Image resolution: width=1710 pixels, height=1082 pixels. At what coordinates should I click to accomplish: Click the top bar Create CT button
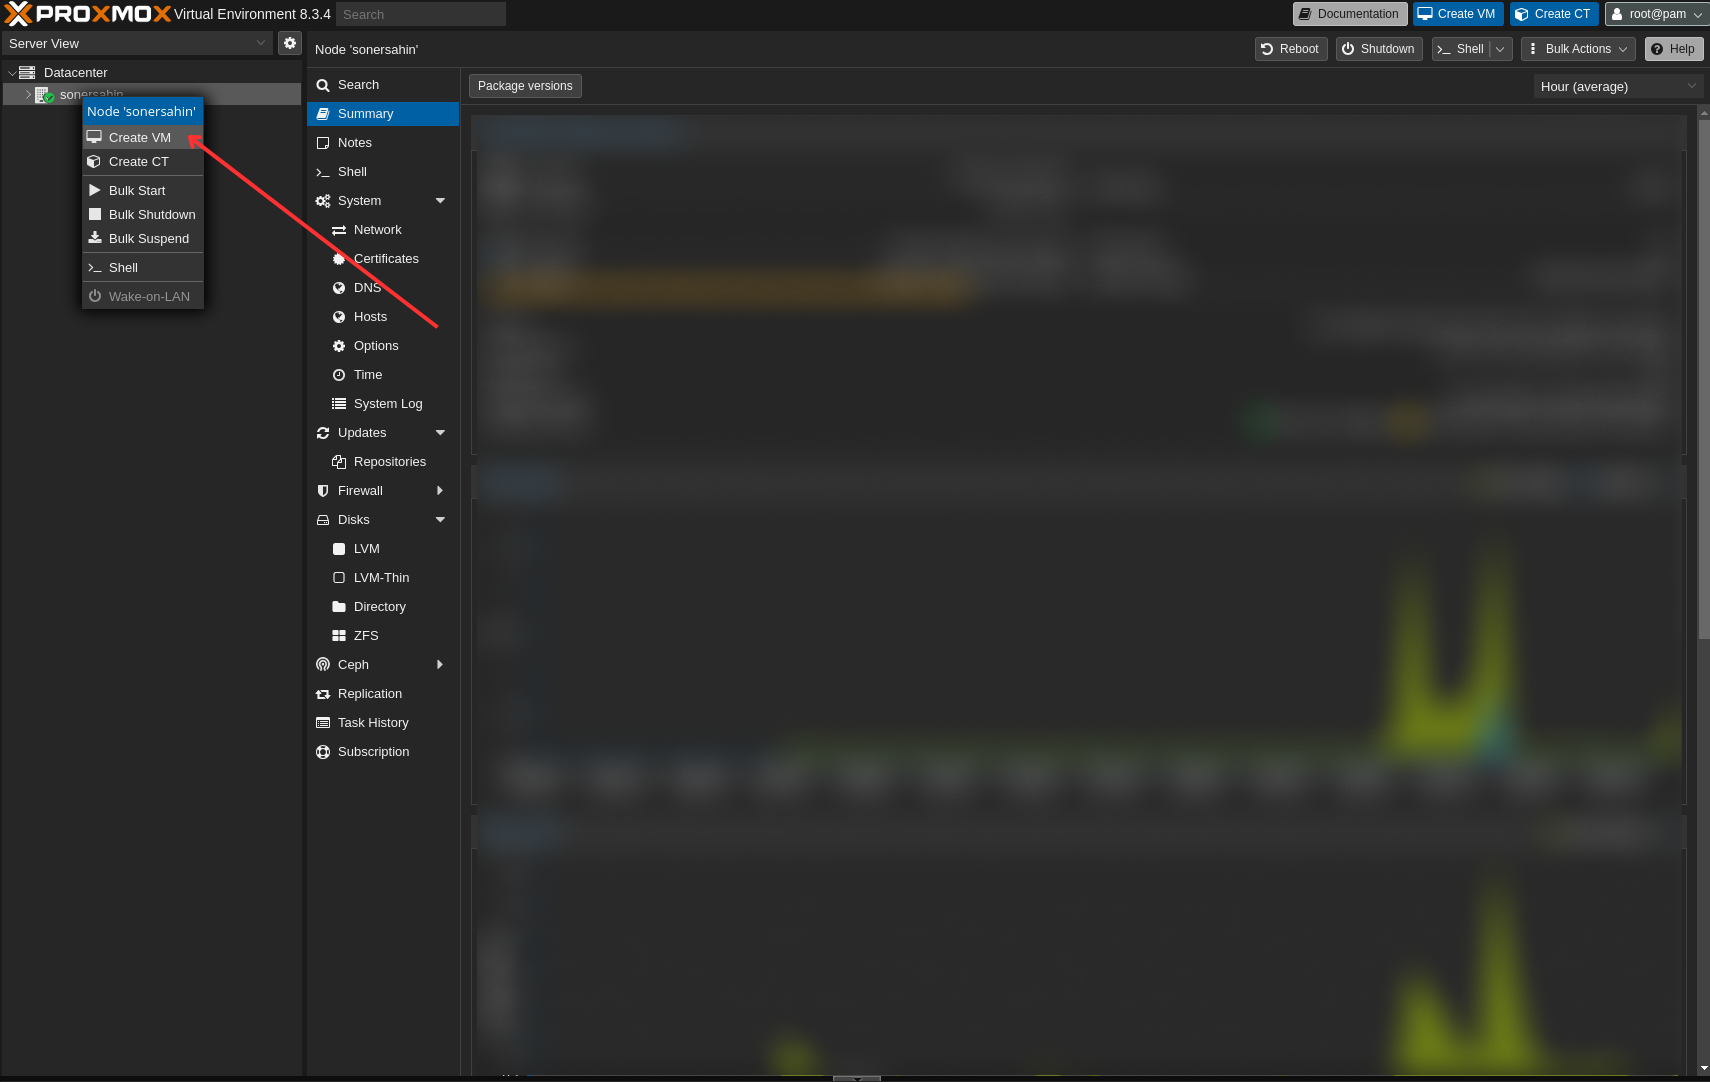(x=1554, y=14)
